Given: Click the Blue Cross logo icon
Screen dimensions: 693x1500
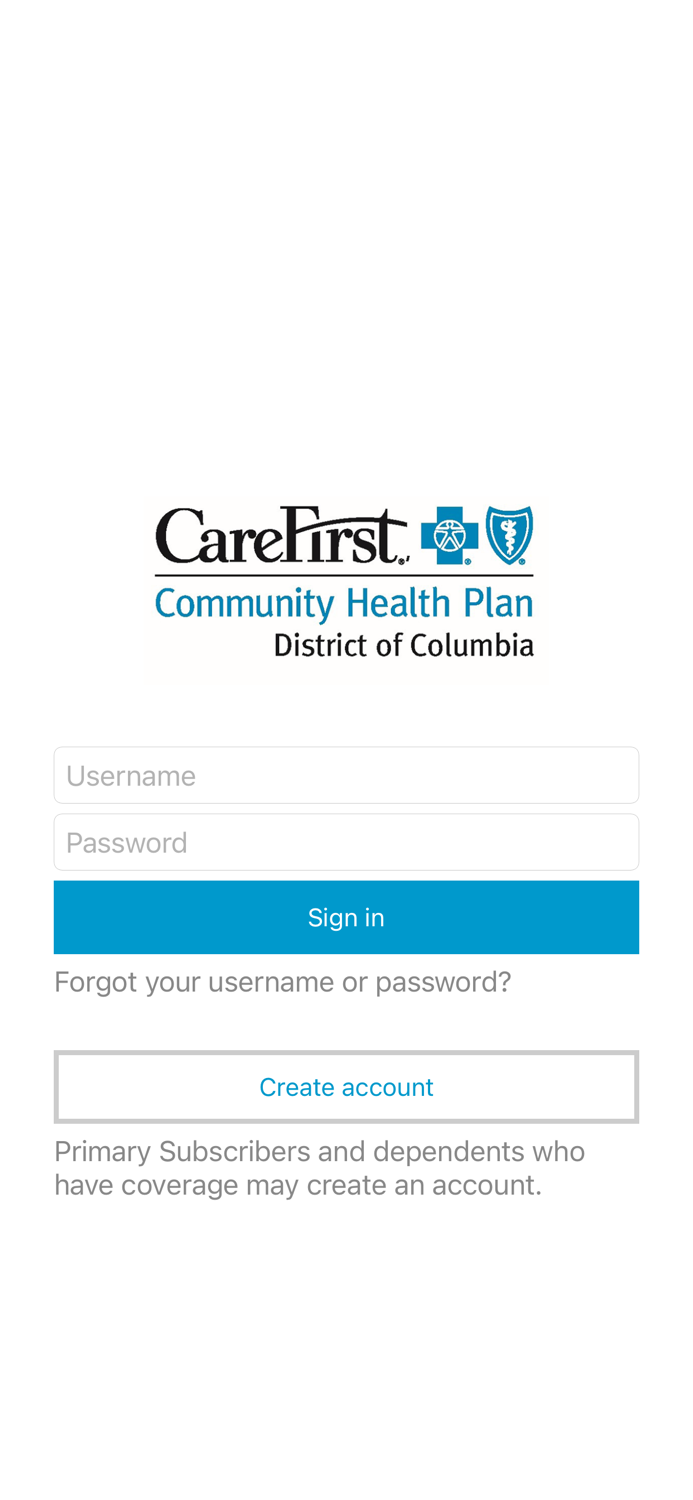Looking at the screenshot, I should 450,535.
